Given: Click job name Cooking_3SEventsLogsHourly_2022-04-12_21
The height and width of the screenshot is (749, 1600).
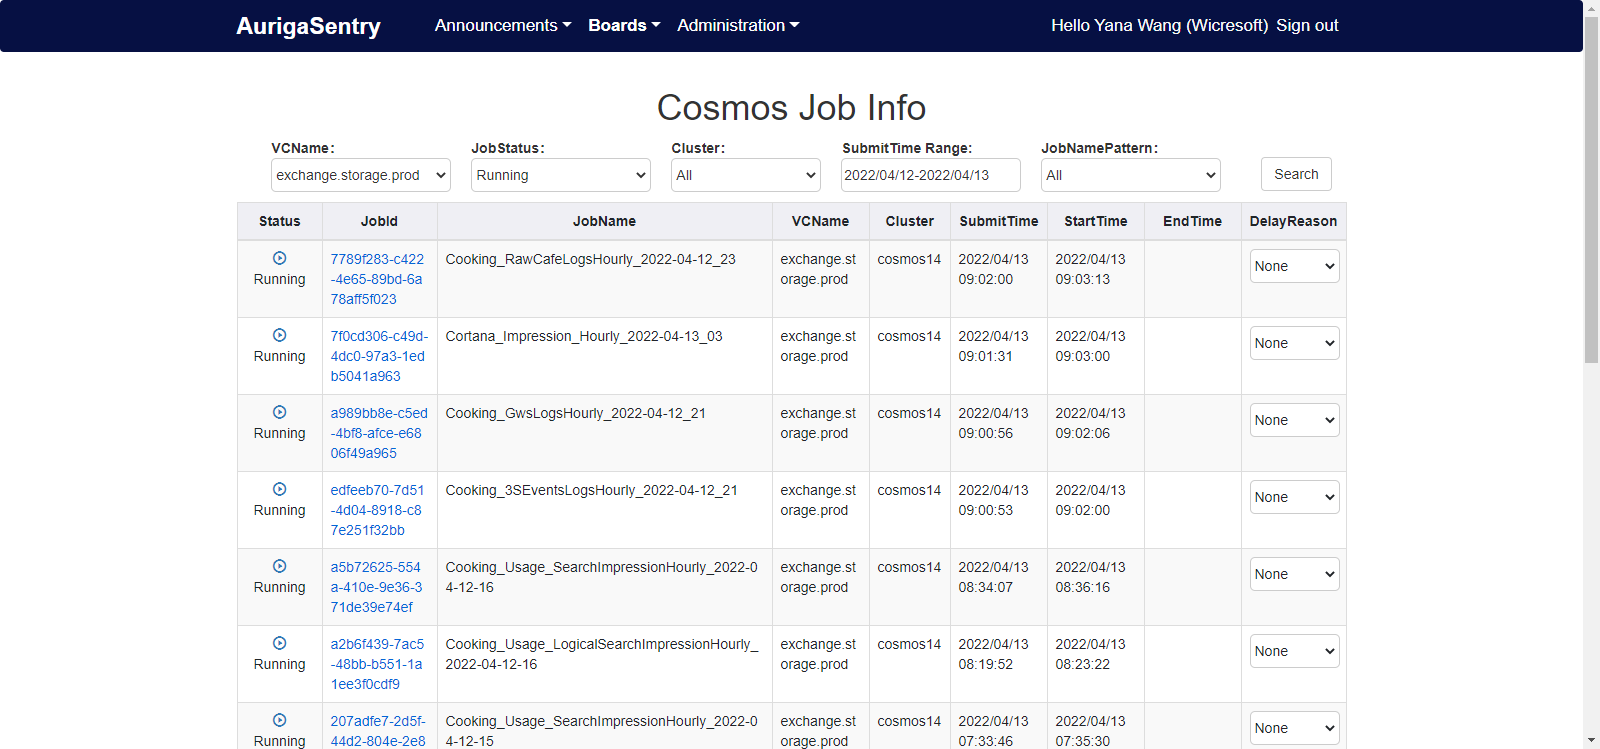Looking at the screenshot, I should 592,490.
